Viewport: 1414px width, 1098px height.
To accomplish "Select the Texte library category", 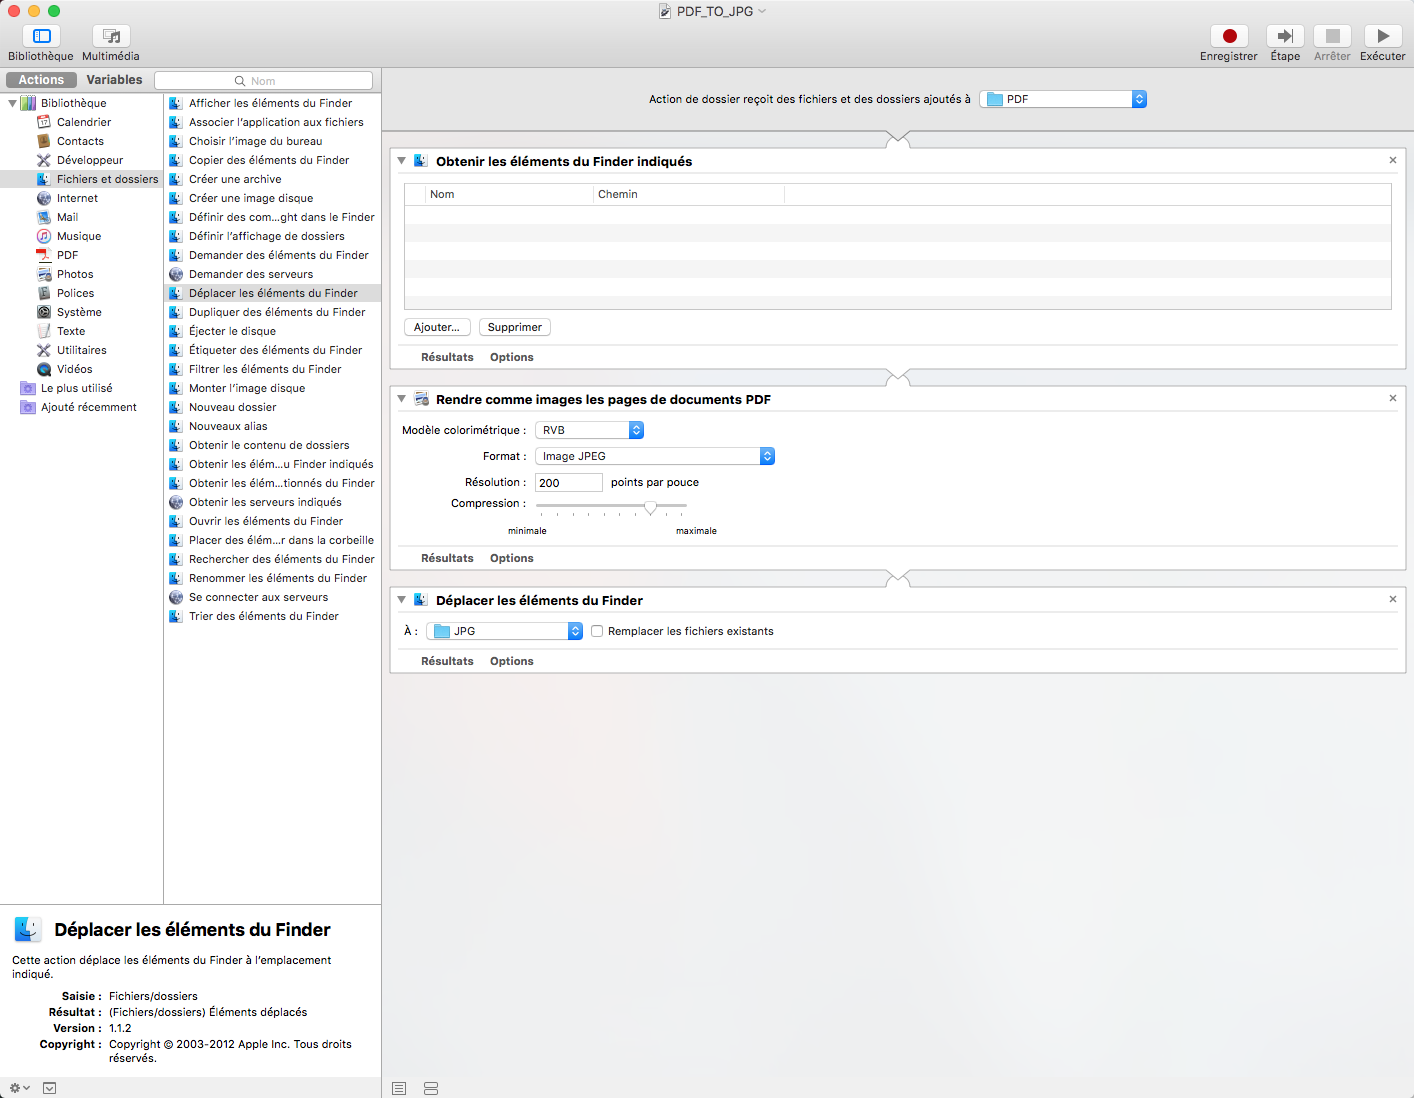I will 70,331.
